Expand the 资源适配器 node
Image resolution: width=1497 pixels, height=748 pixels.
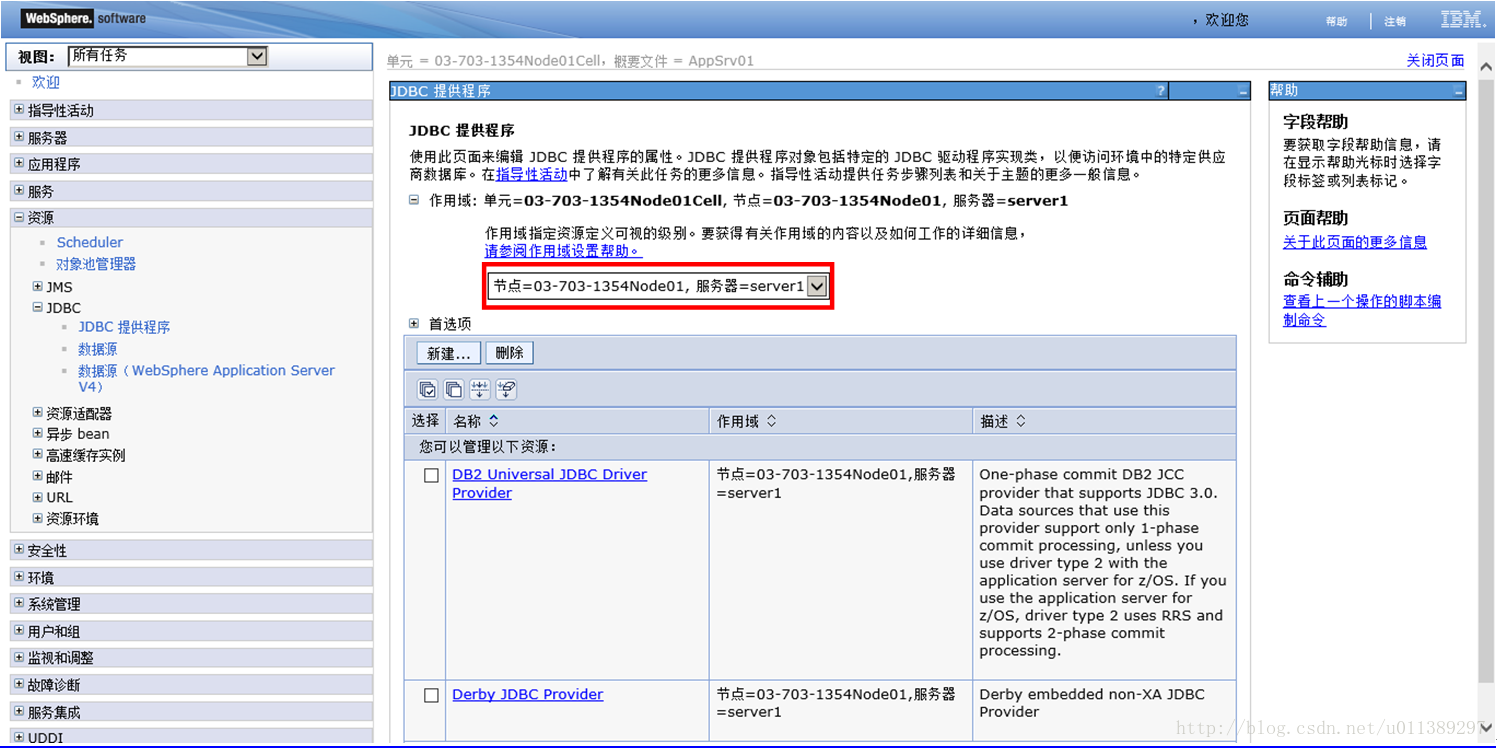(38, 412)
